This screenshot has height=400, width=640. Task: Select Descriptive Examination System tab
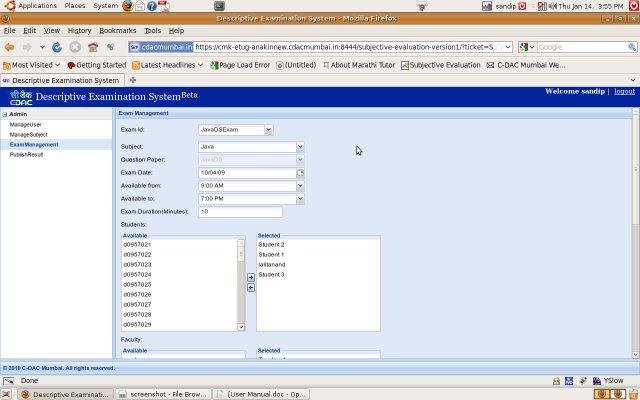62,80
